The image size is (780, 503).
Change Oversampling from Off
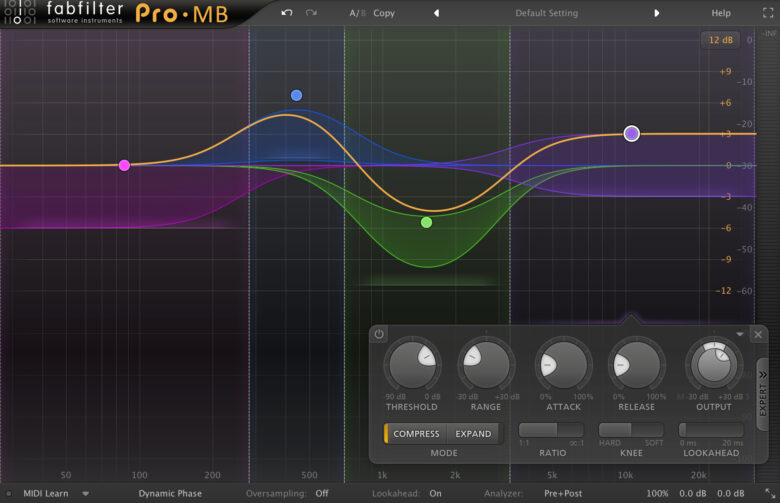pos(322,494)
